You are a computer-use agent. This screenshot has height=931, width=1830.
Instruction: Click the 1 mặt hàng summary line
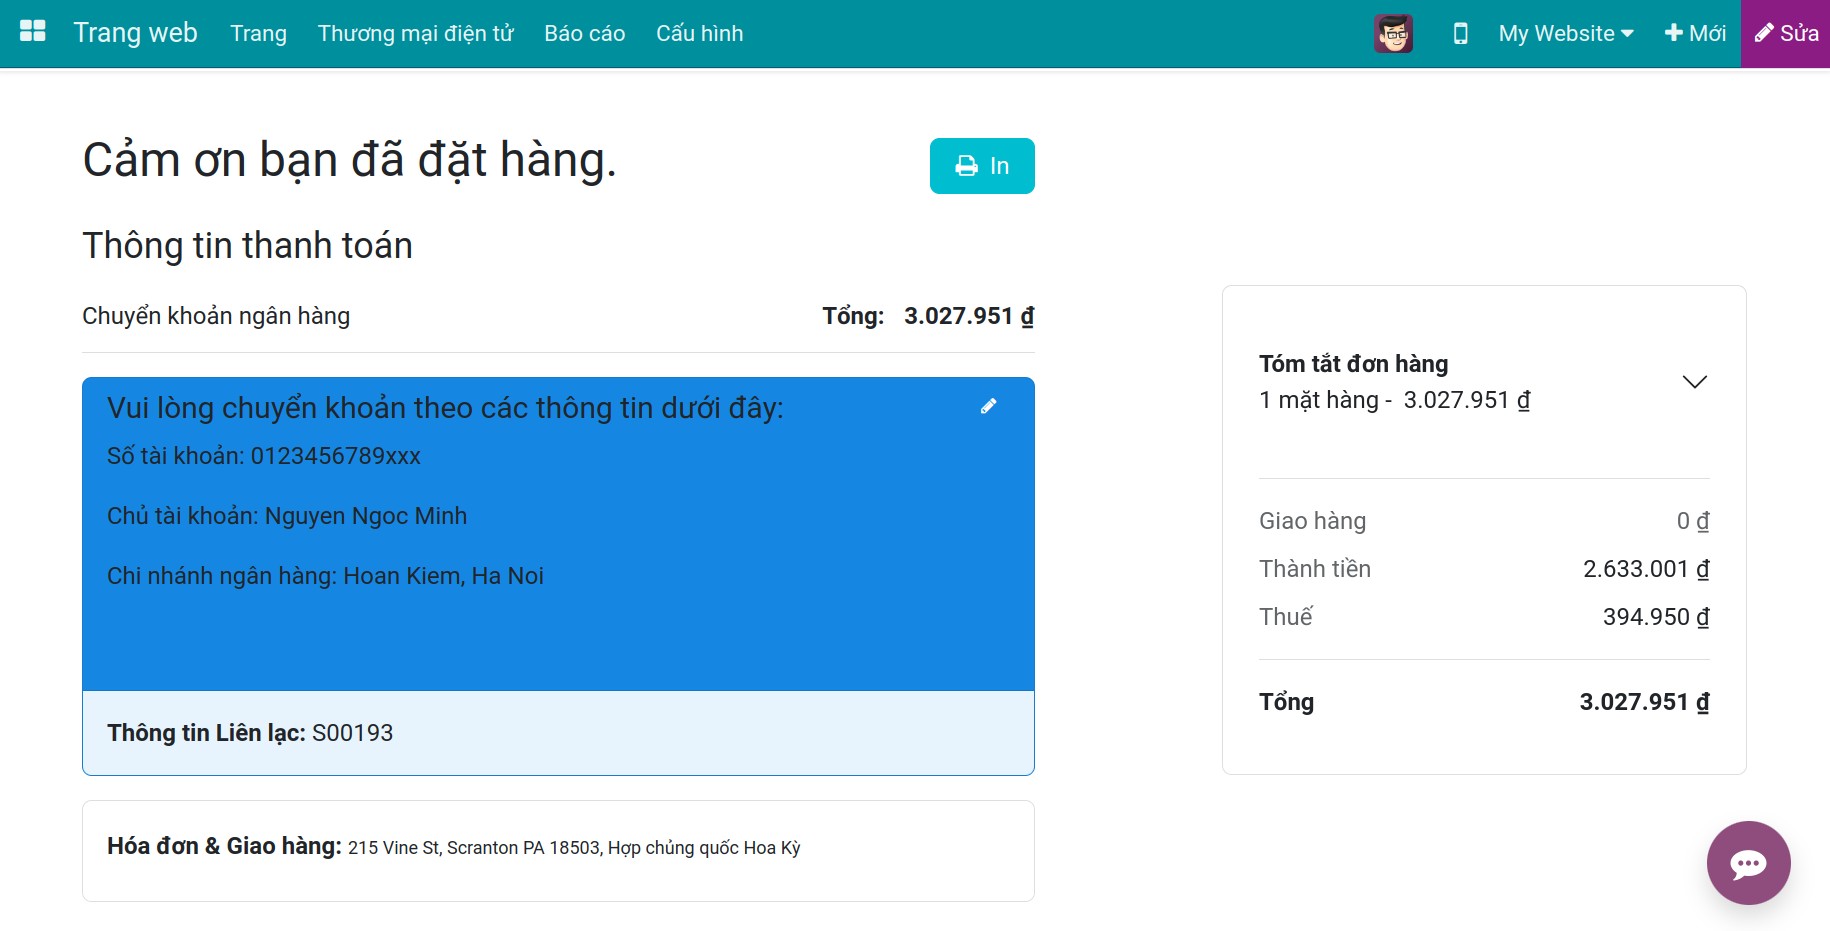(1394, 400)
